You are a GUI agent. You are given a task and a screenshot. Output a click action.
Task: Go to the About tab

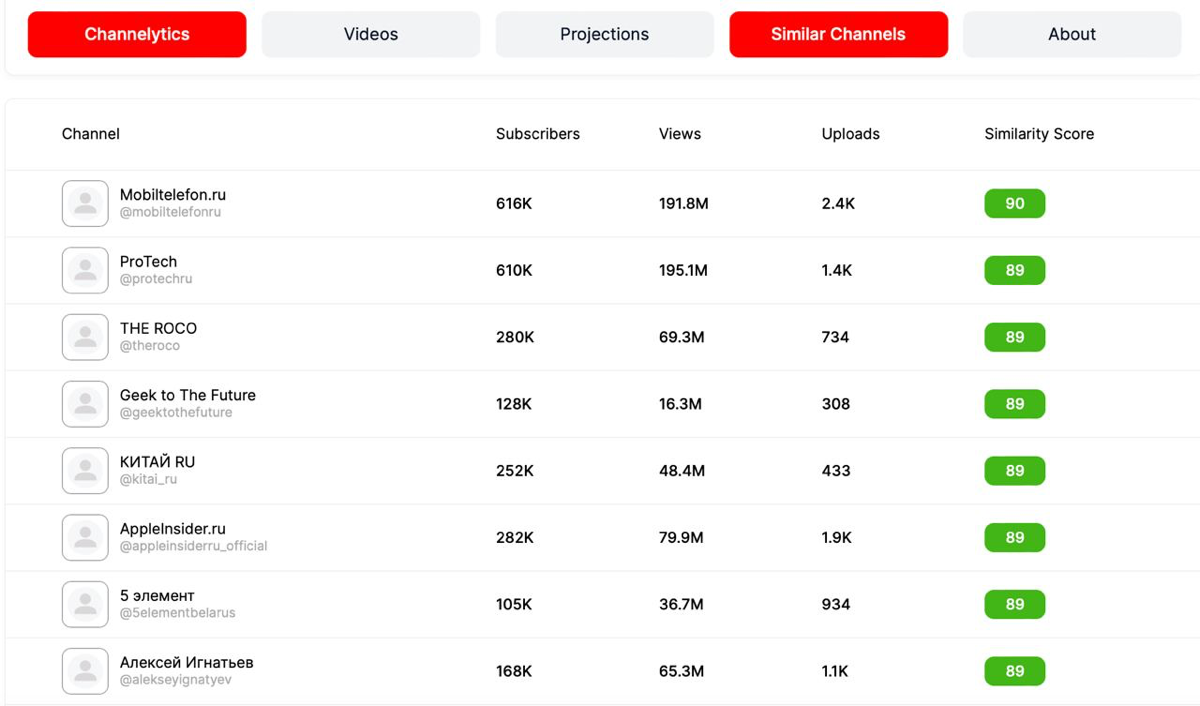[1072, 34]
